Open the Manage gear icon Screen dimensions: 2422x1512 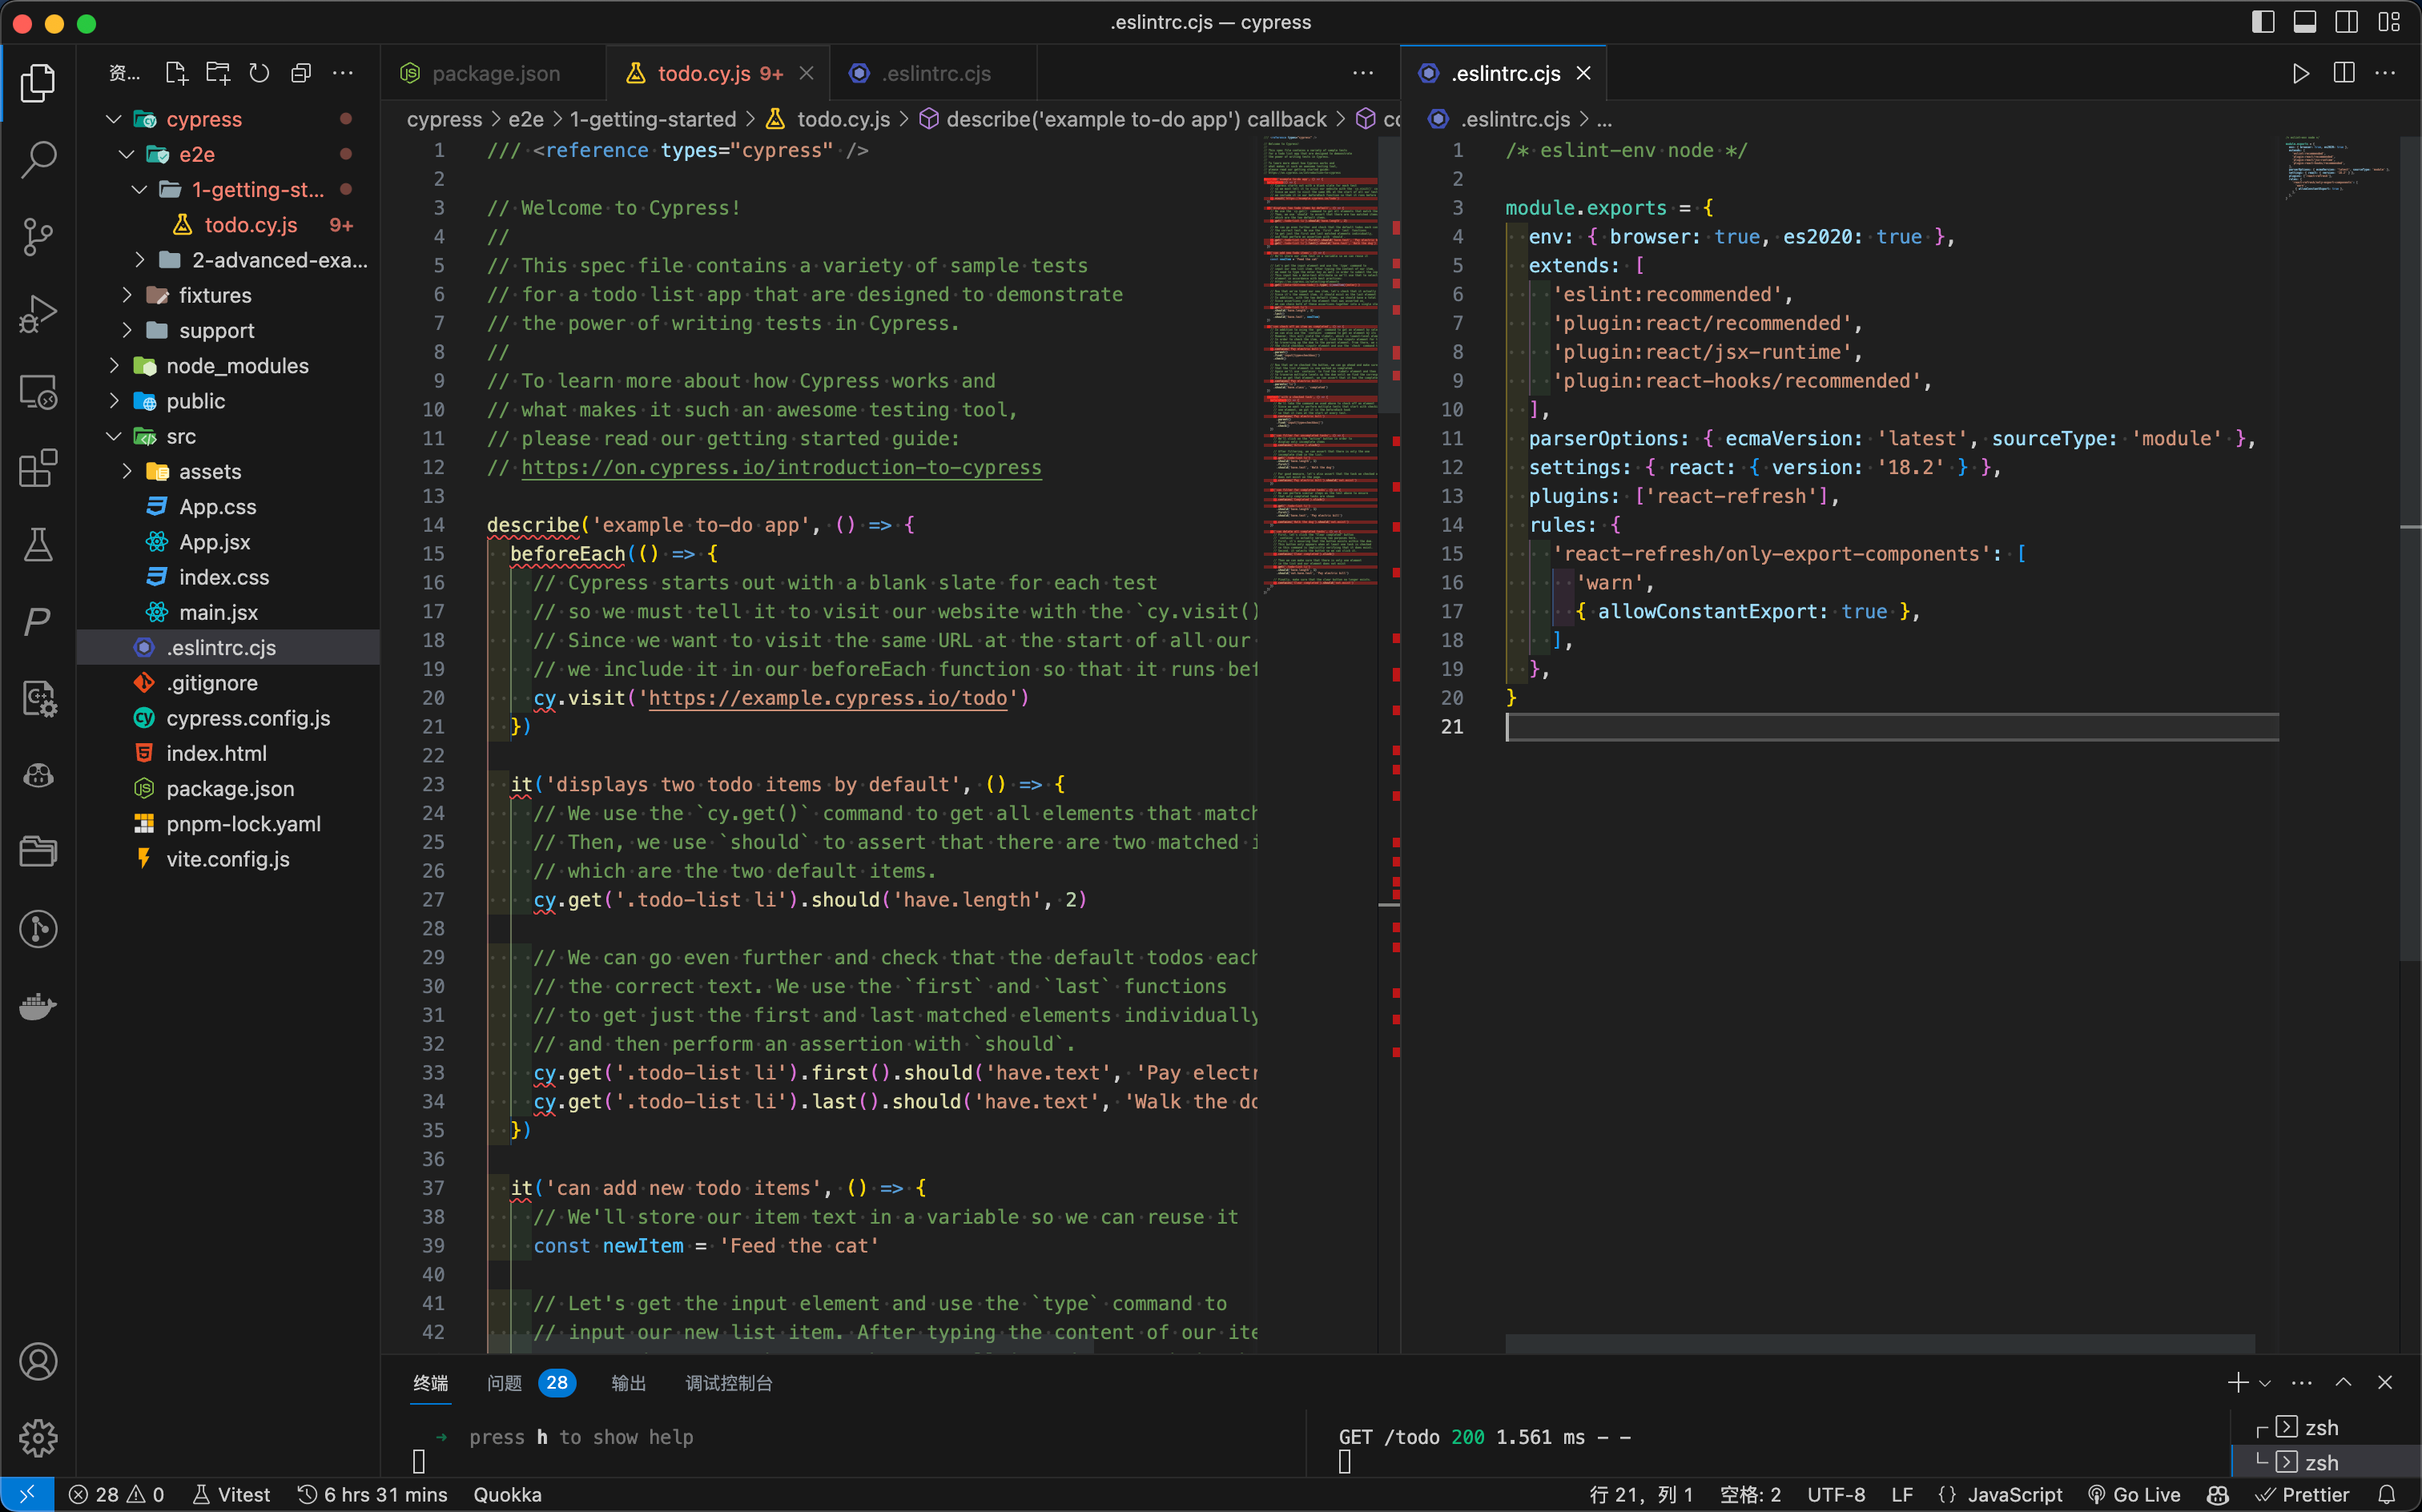38,1438
